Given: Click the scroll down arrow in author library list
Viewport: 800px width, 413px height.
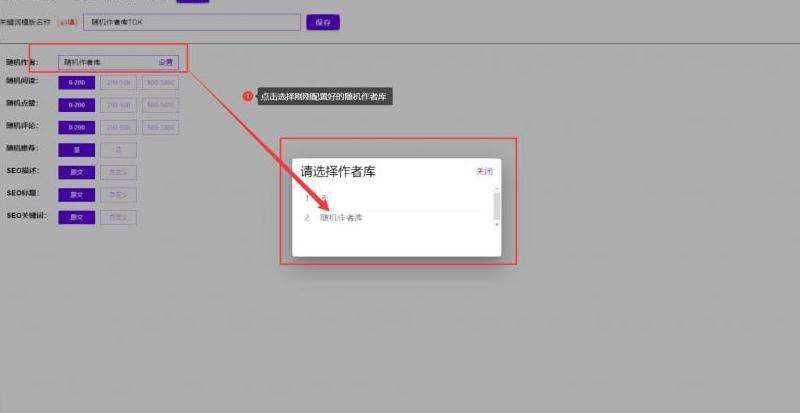Looking at the screenshot, I should (x=496, y=225).
